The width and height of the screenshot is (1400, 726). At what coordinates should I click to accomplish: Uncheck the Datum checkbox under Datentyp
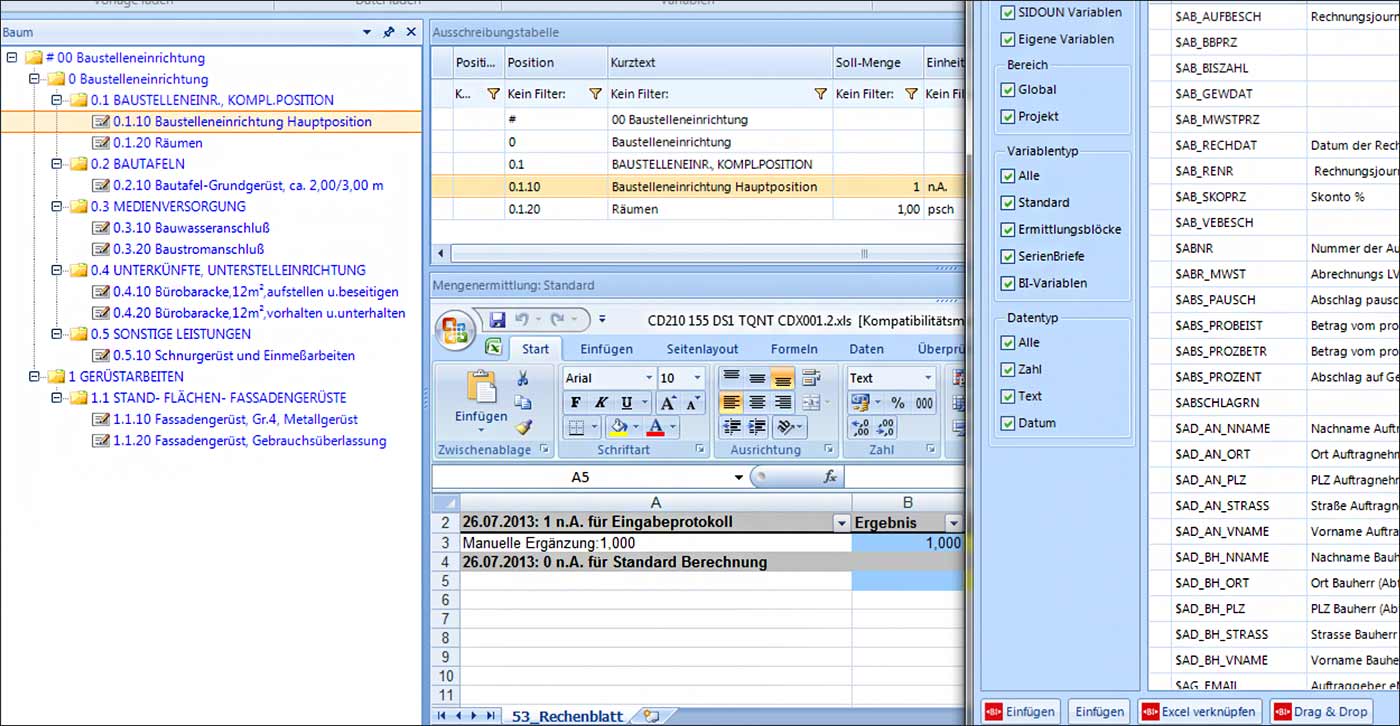tap(1008, 423)
